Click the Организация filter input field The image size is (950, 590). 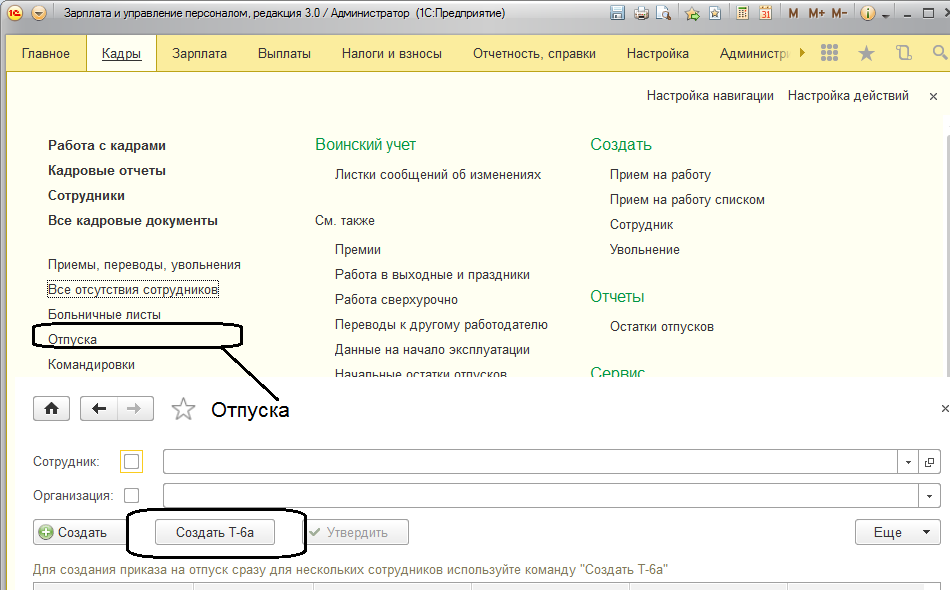click(541, 496)
